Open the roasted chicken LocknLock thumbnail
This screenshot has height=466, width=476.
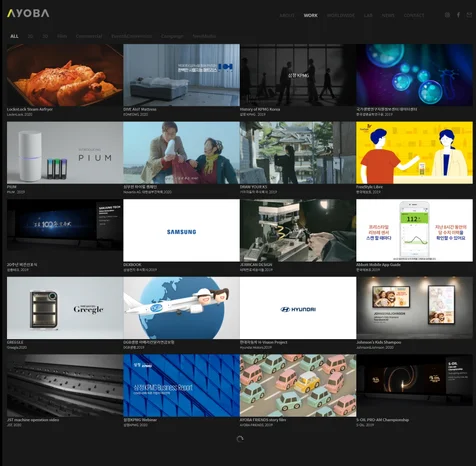65,75
